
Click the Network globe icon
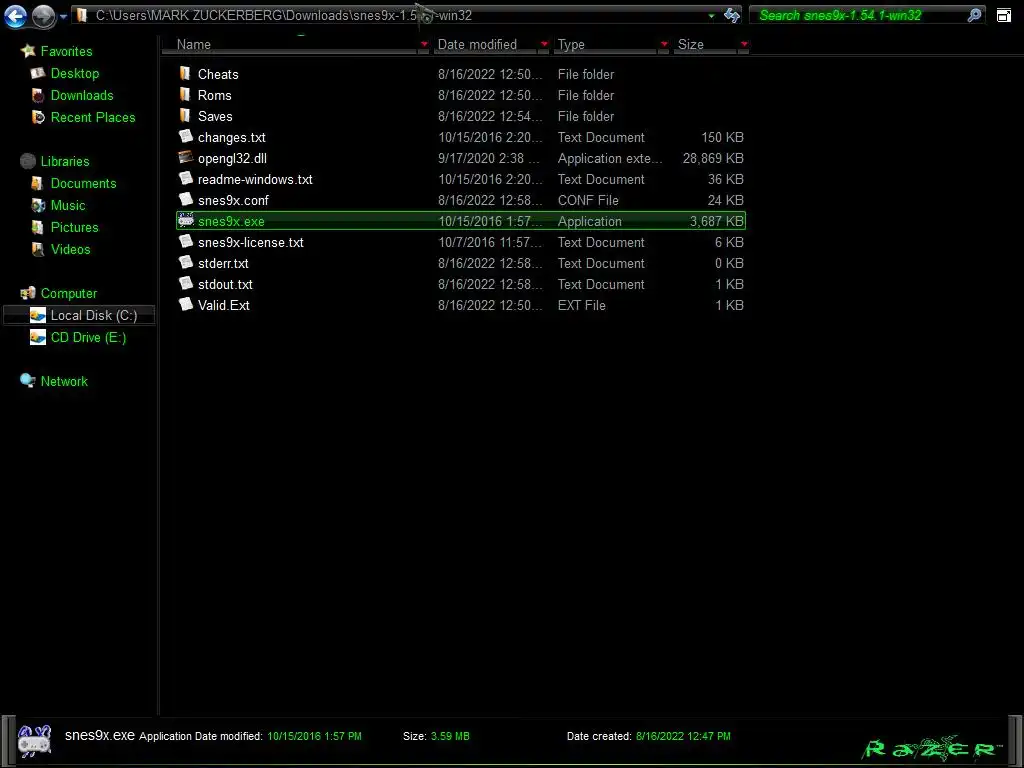pyautogui.click(x=27, y=381)
